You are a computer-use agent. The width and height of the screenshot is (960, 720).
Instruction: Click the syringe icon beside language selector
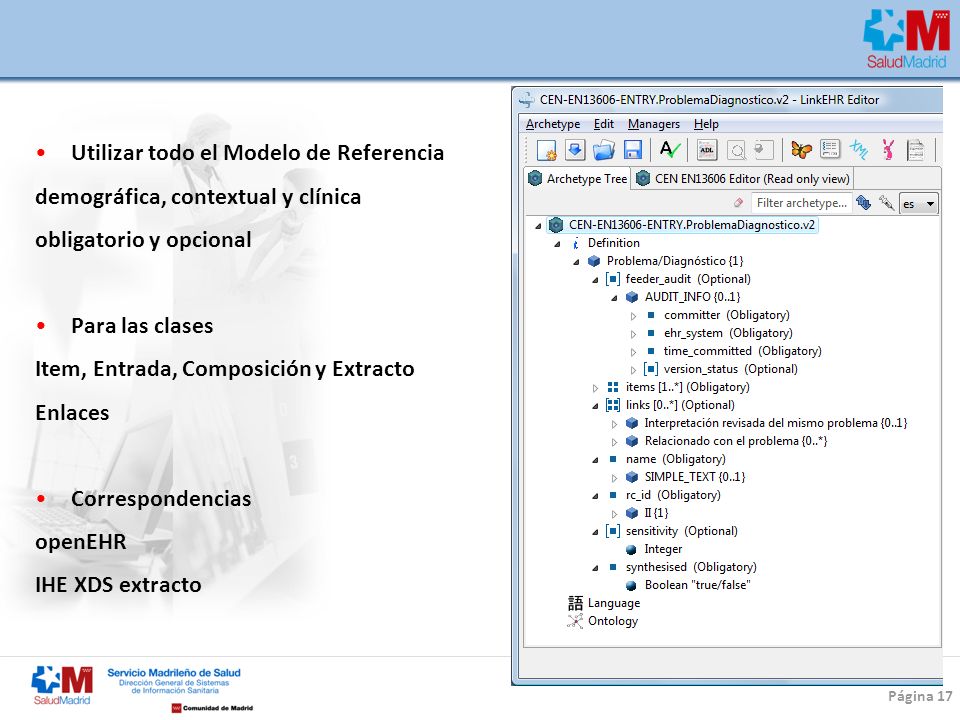pos(885,203)
